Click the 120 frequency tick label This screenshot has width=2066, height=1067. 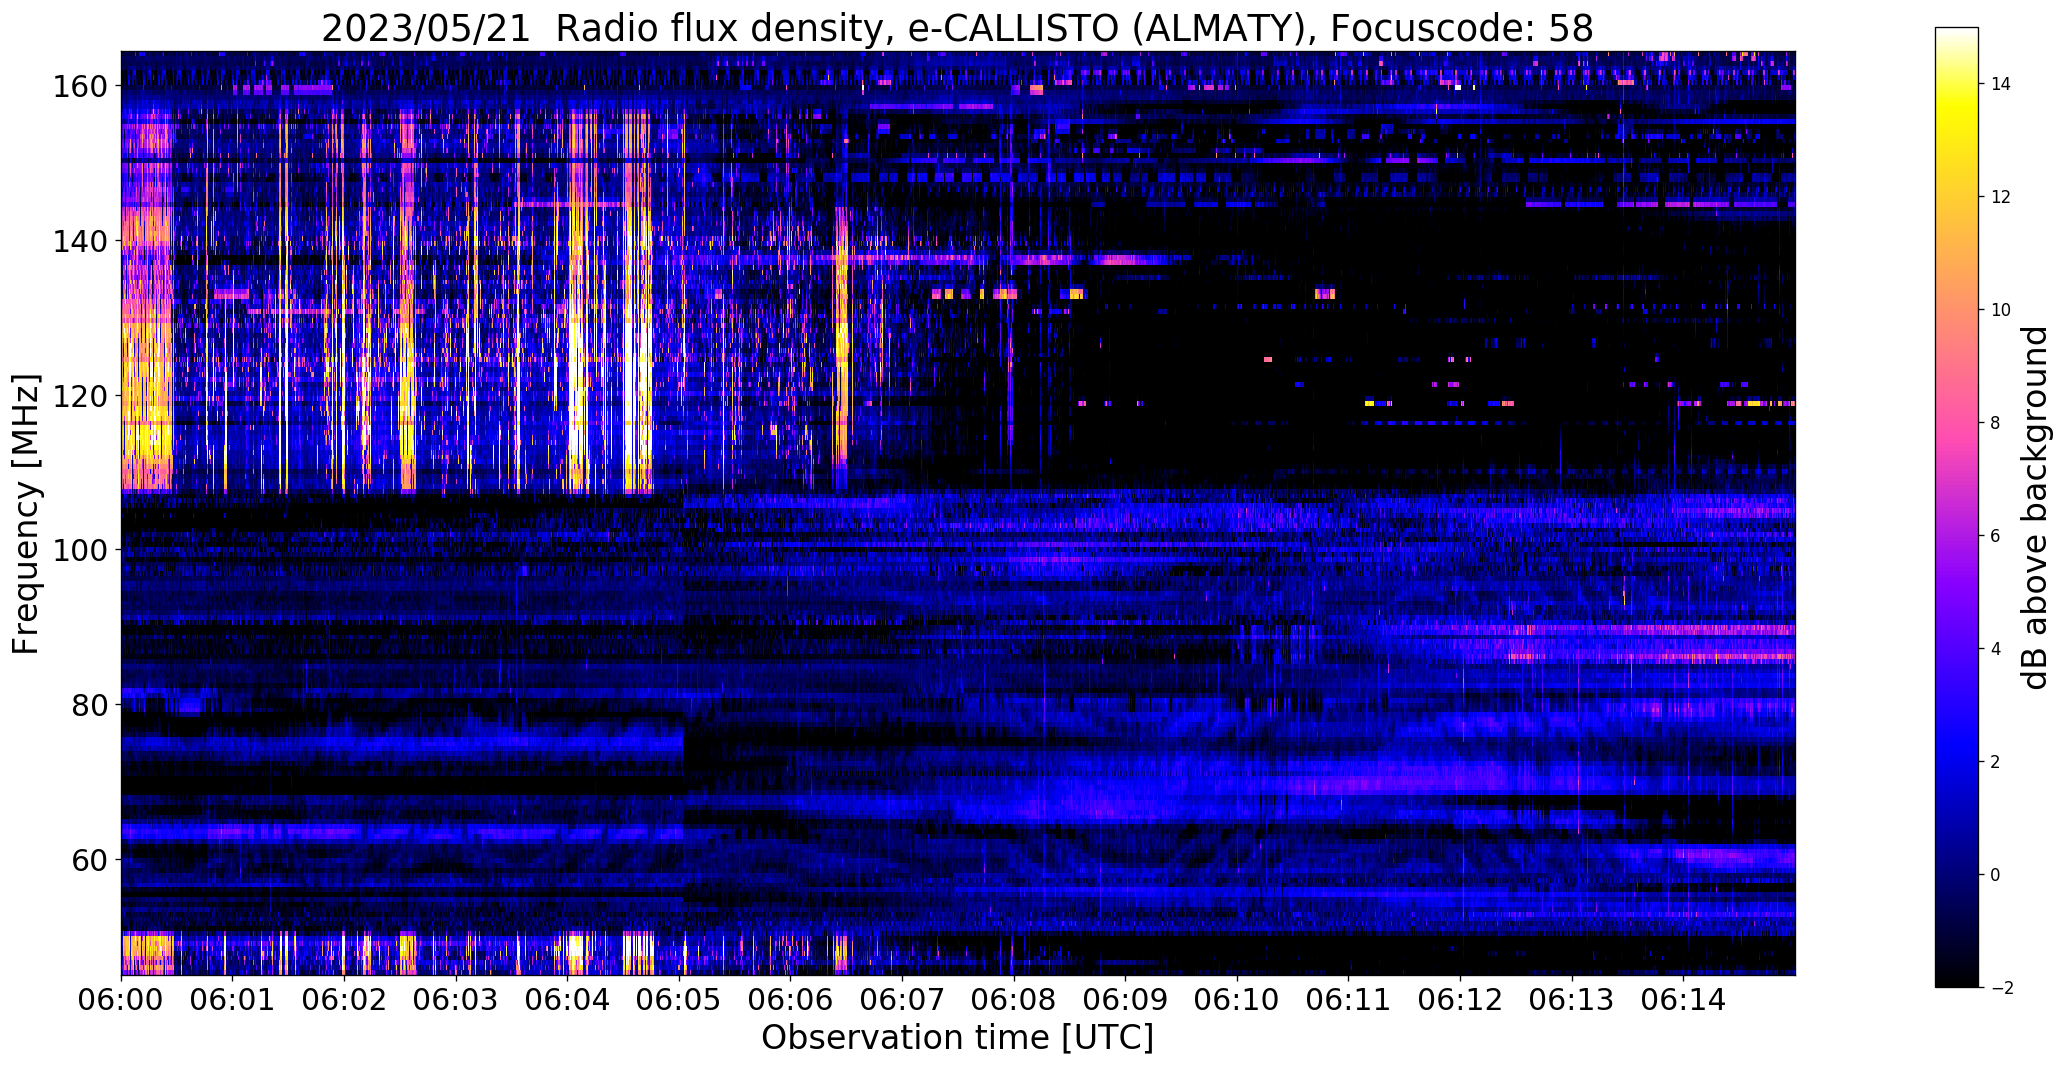pyautogui.click(x=79, y=396)
